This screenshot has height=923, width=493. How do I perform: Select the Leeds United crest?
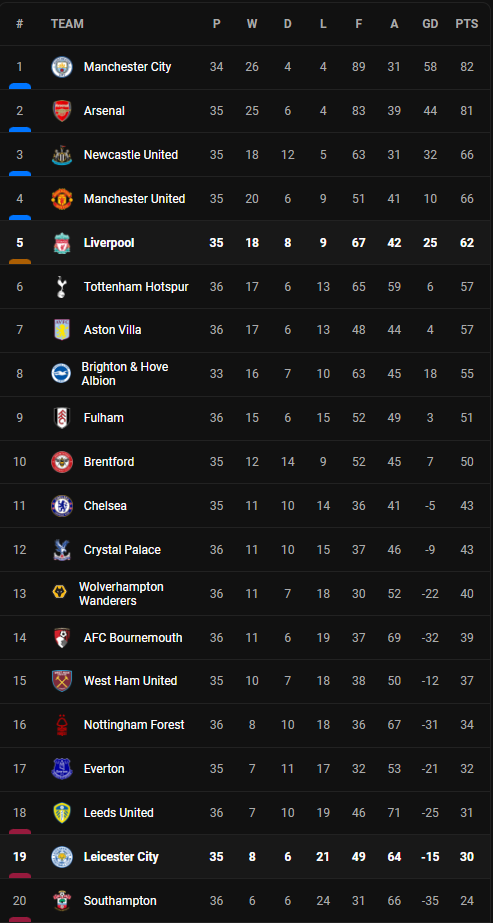click(x=62, y=813)
